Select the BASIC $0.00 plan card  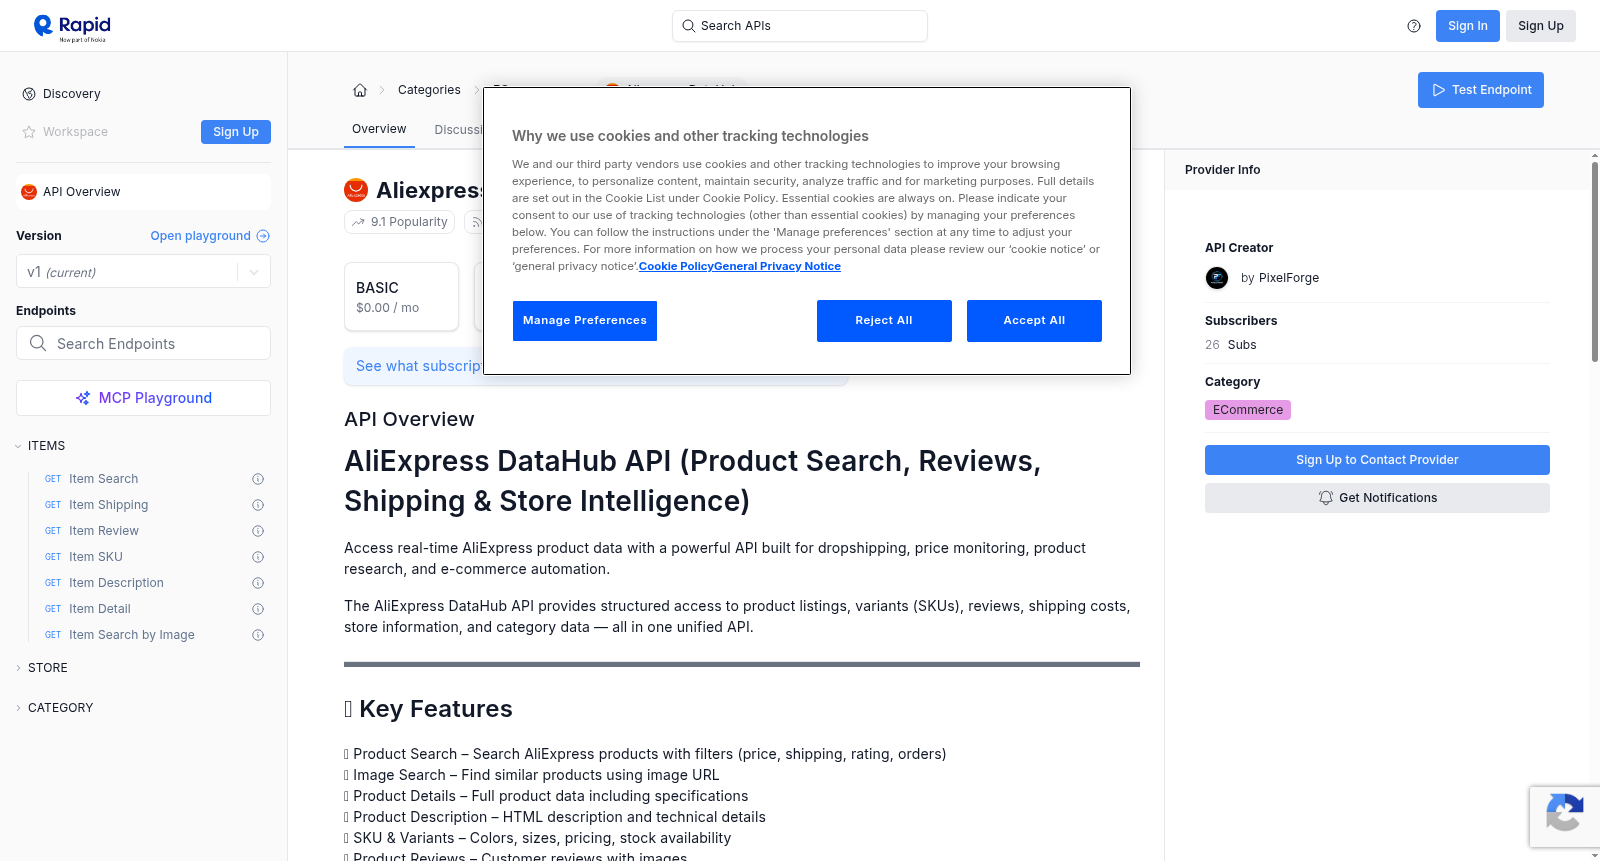pos(401,296)
